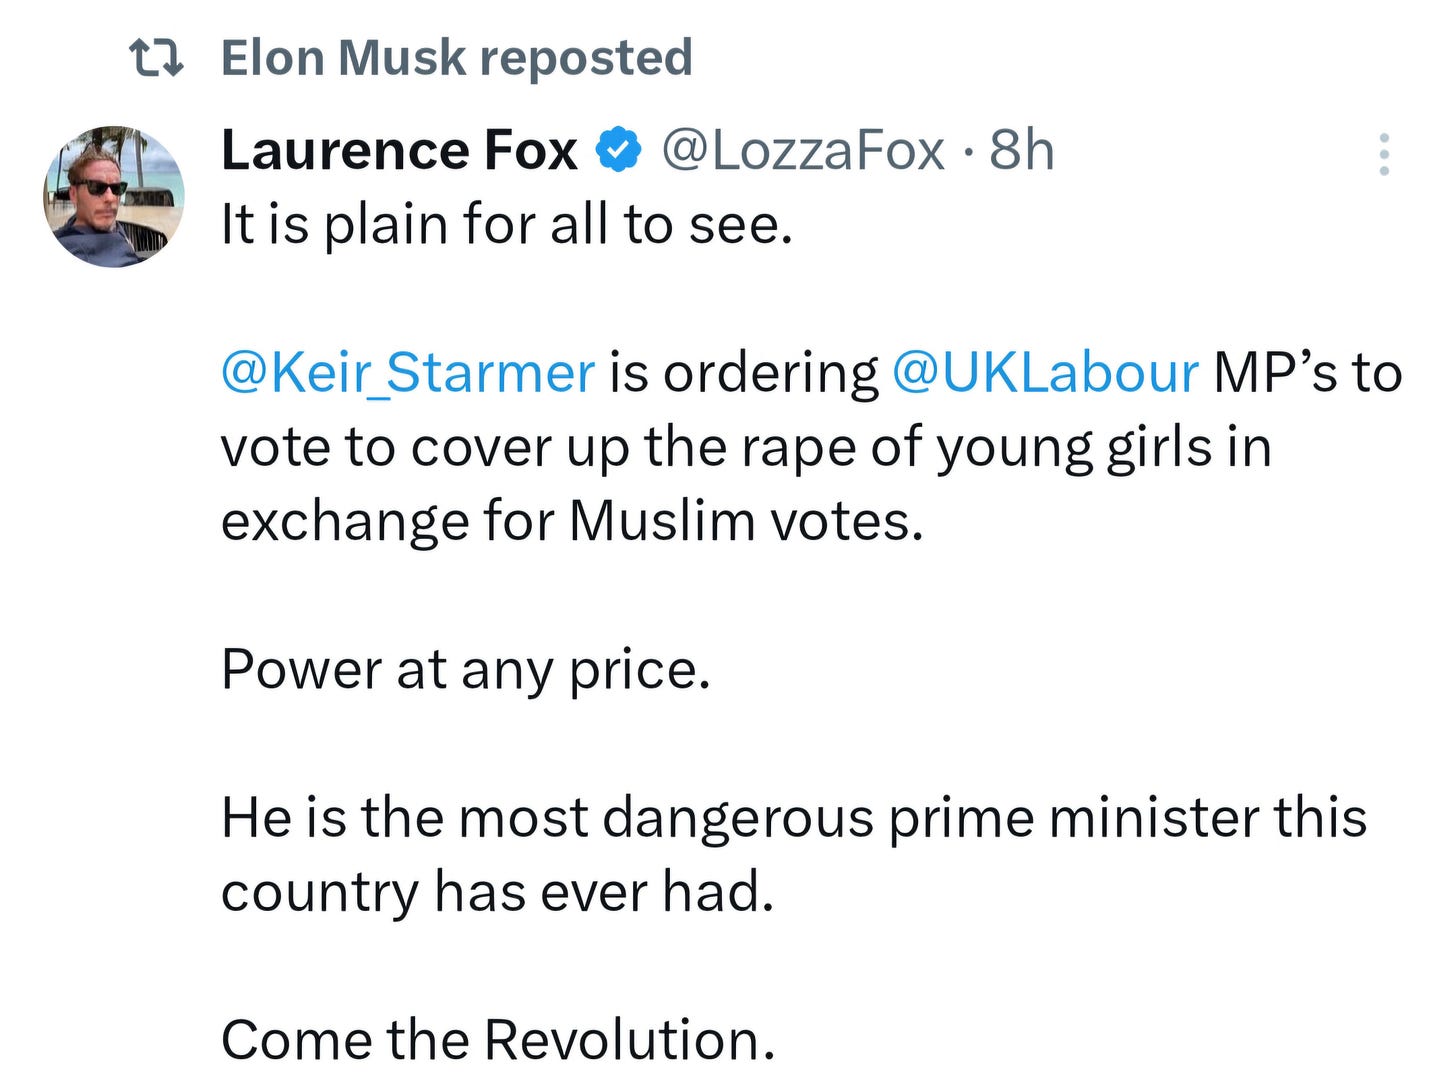Open Laurence Fox's profile avatar

point(114,196)
